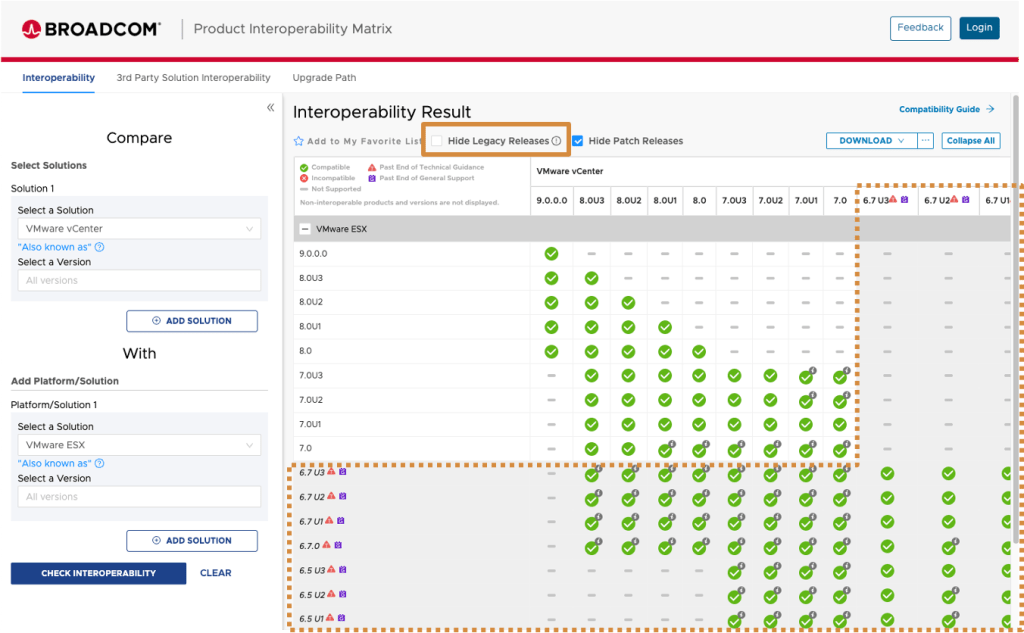
Task: Click the vCenter 9.0.0.0 column header
Action: point(552,201)
